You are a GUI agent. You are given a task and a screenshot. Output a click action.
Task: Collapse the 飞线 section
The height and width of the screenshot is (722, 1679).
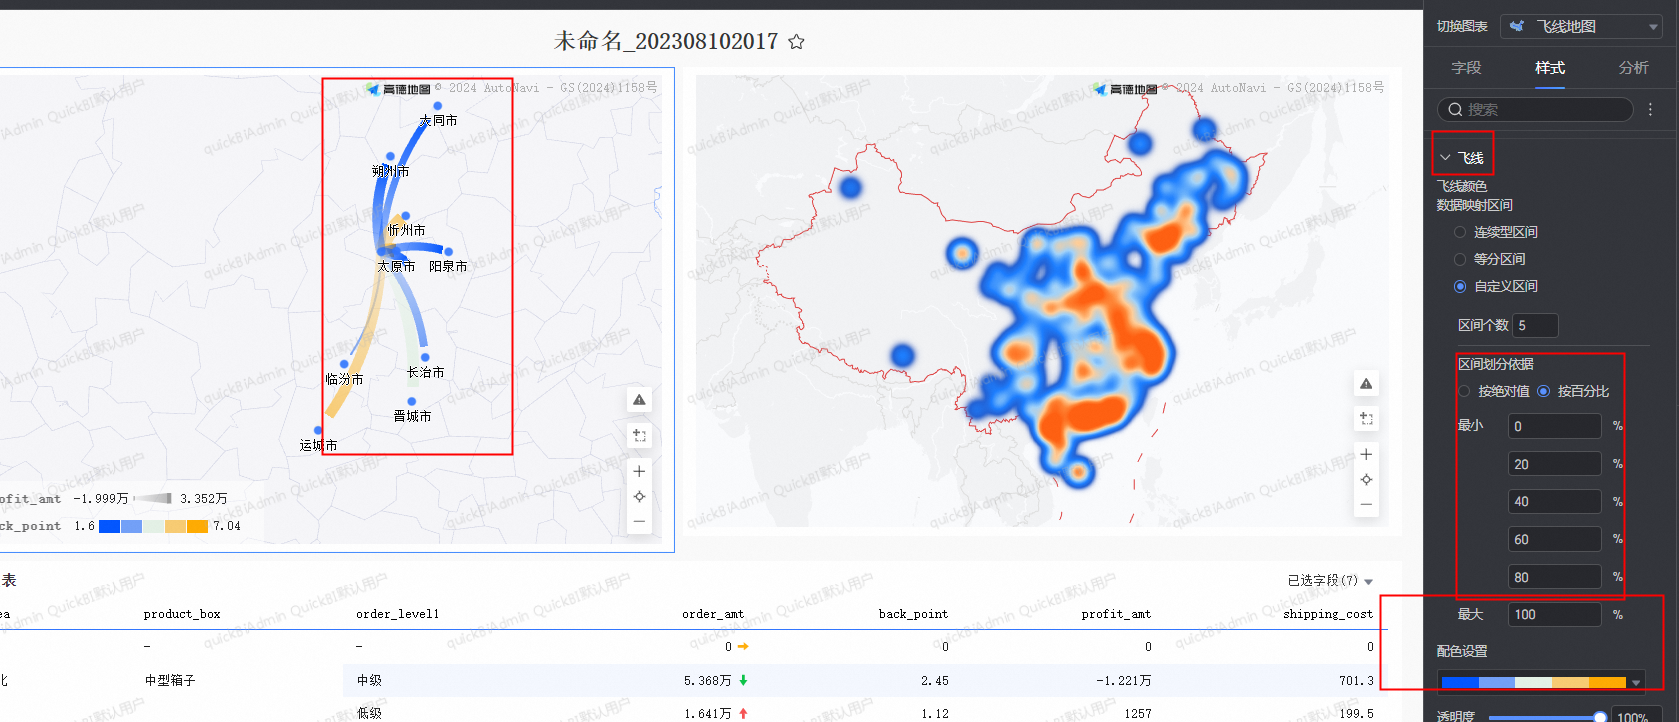[1445, 158]
